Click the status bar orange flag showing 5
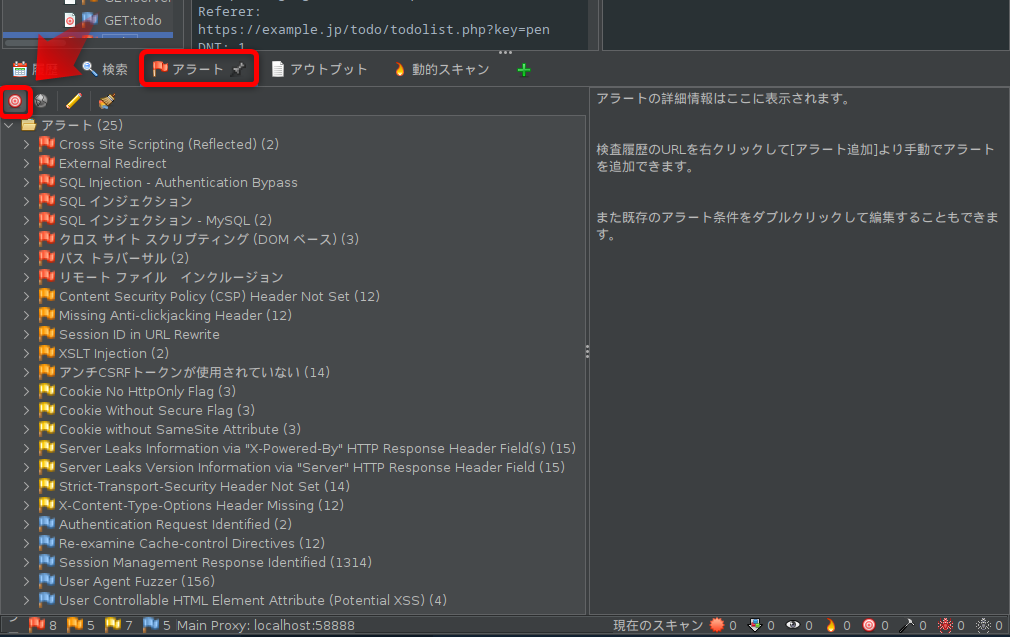Screen dimensions: 1010x637 (75, 624)
